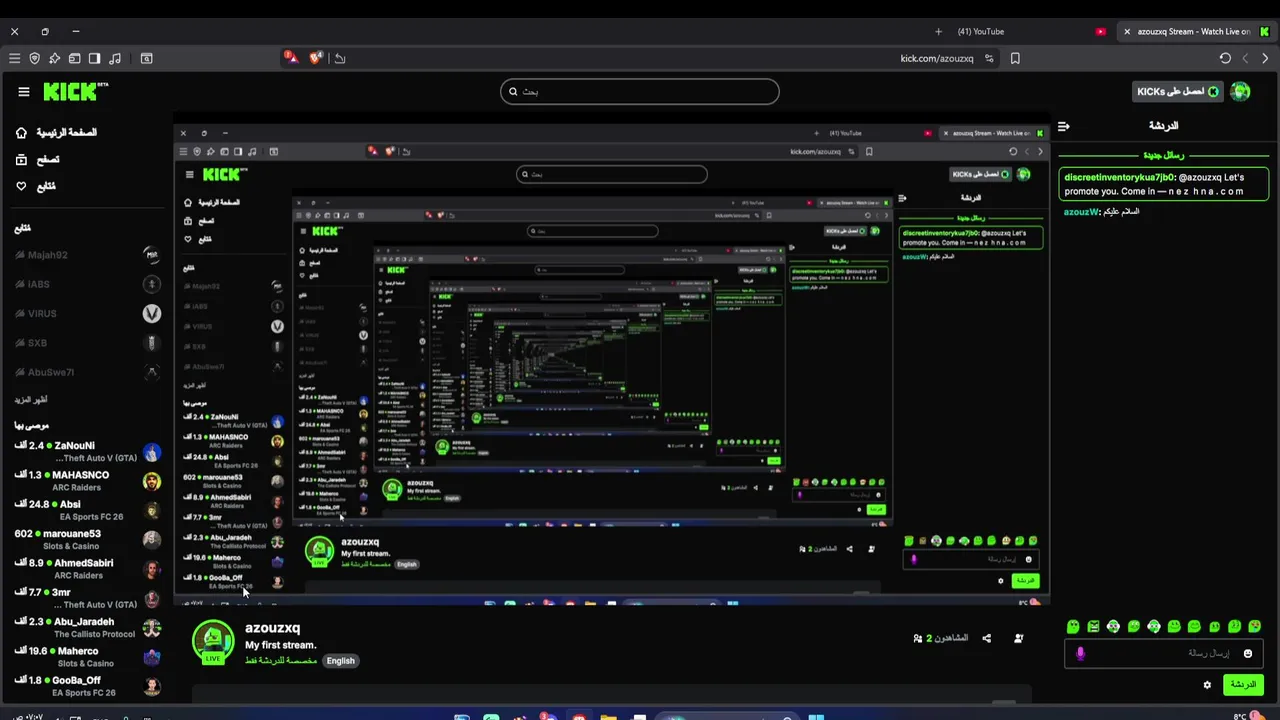Viewport: 1280px width, 720px height.
Task: Collapse the chat panel with arrow icon
Action: click(1064, 126)
